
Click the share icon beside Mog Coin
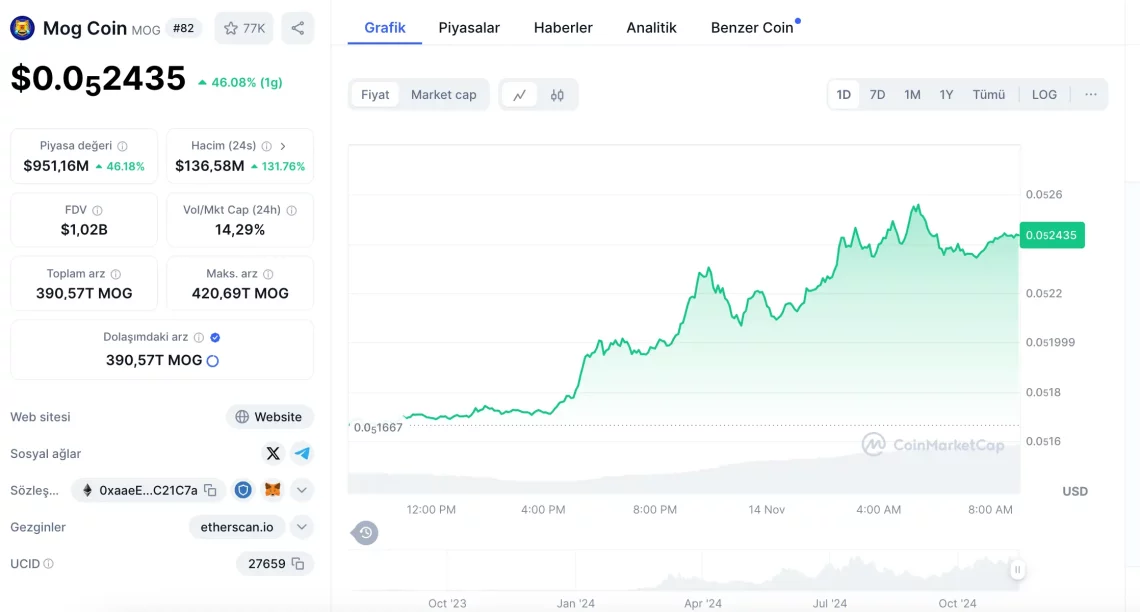coord(298,28)
